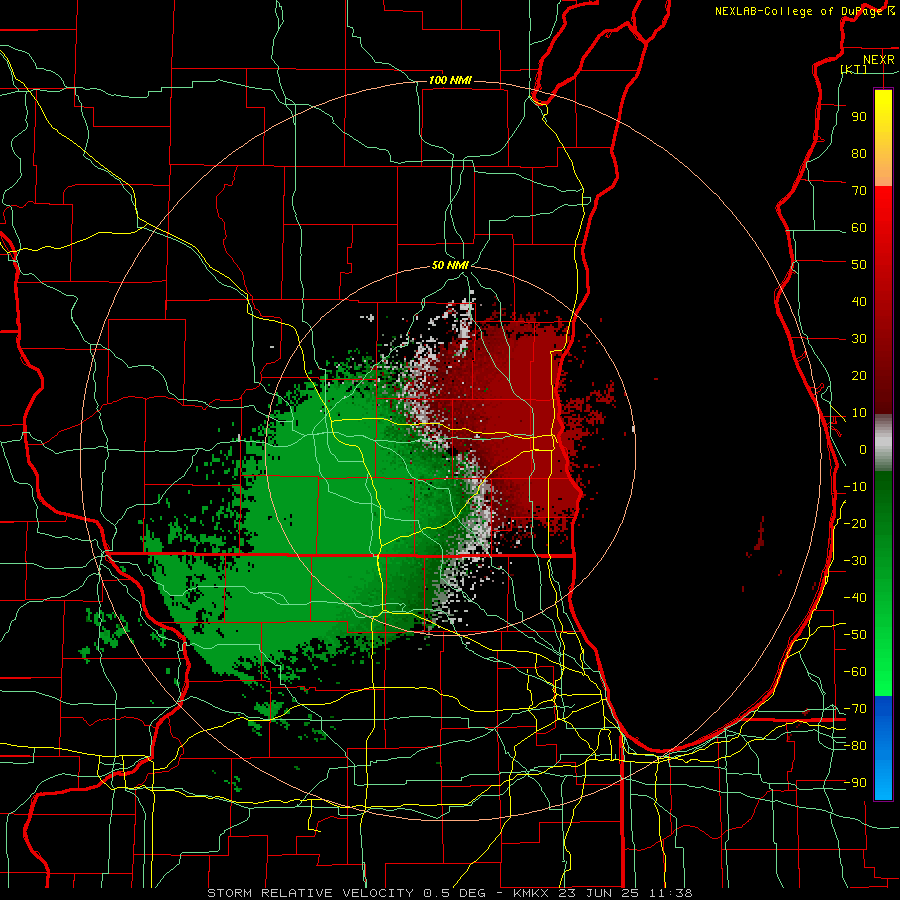Click the -10 value on the velocity scale
900x900 pixels.
tap(855, 487)
